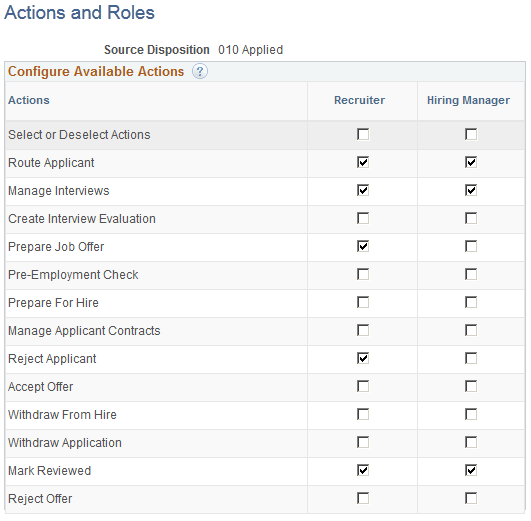531x521 pixels.
Task: Enable Recruiter for Create Interview Evaluation
Action: click(x=363, y=218)
